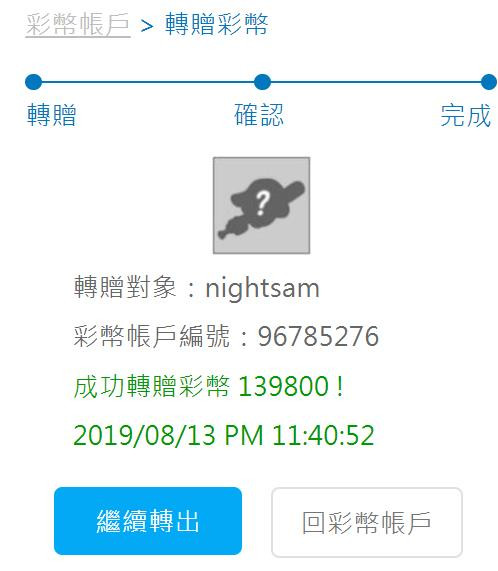Click the 轉贈彩幣 breadcrumb title
Viewport: 498px width, 571px height.
pos(217,24)
